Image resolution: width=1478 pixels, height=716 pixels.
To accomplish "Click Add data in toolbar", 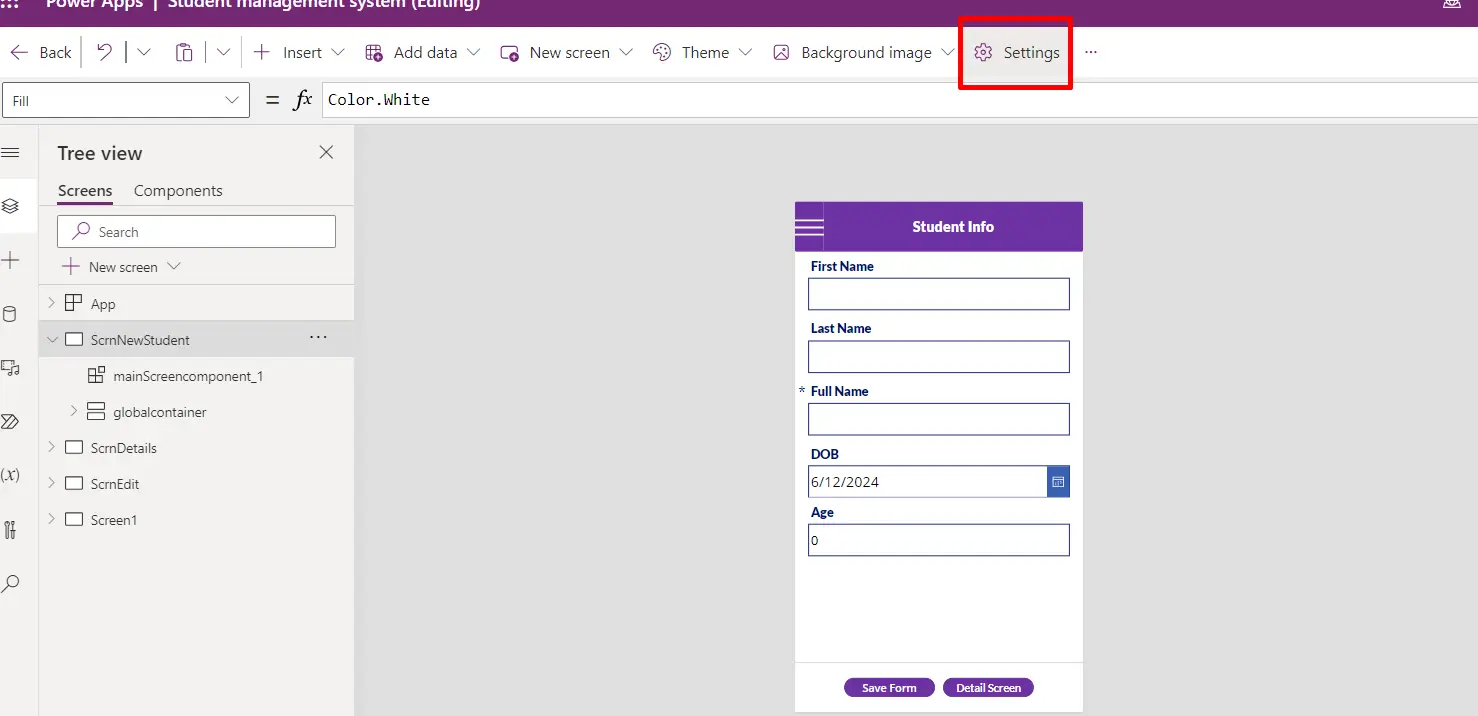I will (x=422, y=53).
